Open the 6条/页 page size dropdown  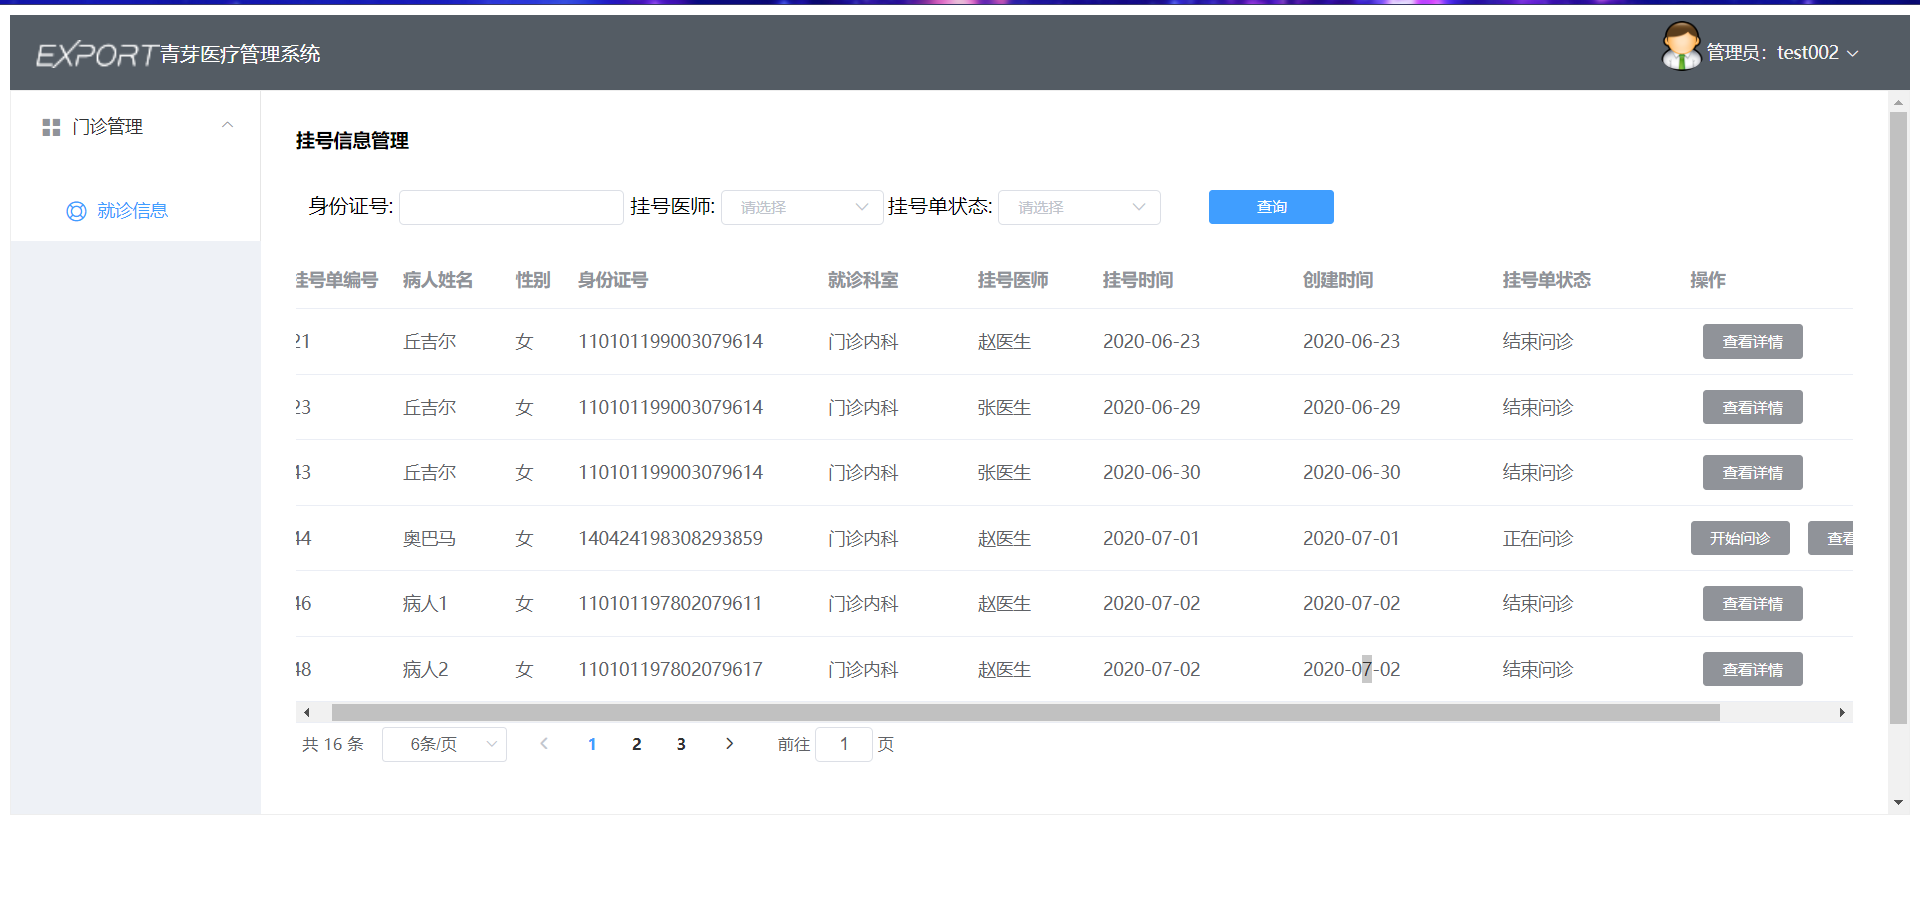(x=444, y=744)
